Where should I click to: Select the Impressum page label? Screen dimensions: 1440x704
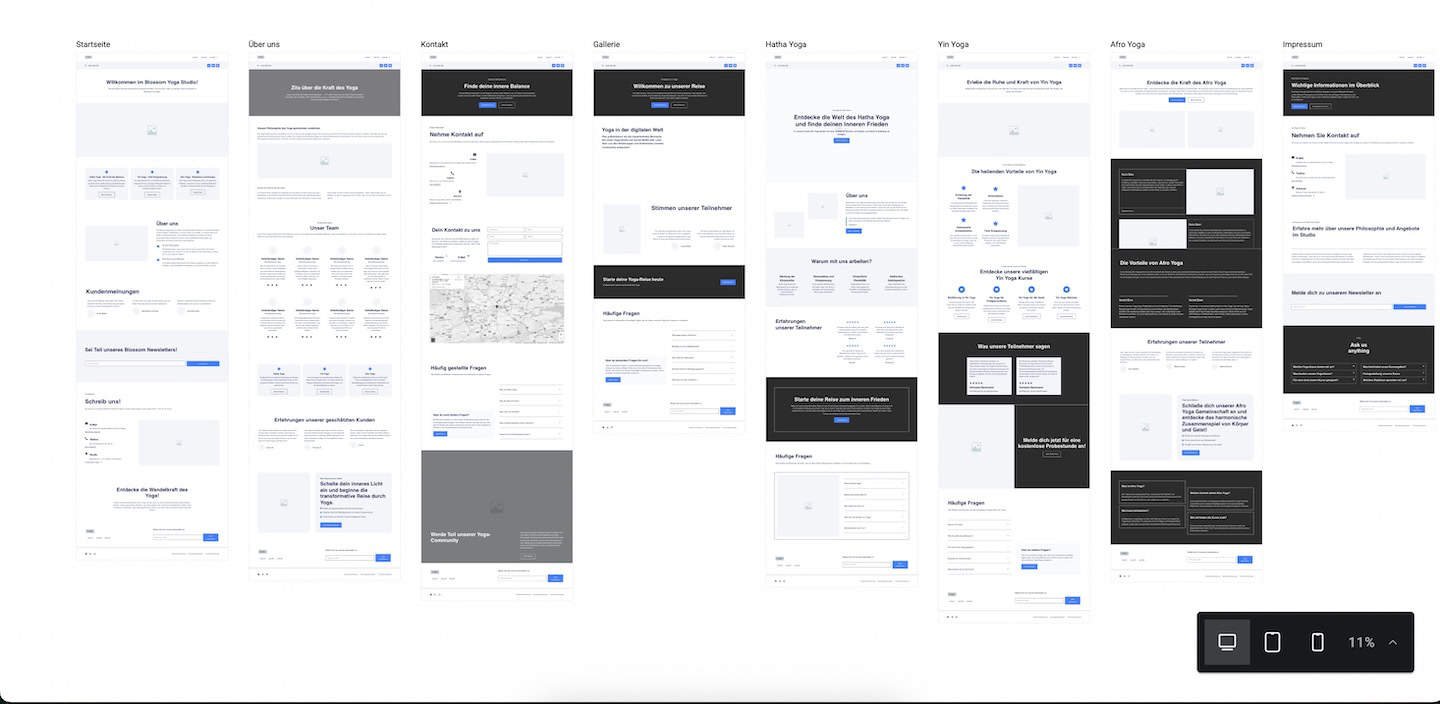pos(1302,45)
